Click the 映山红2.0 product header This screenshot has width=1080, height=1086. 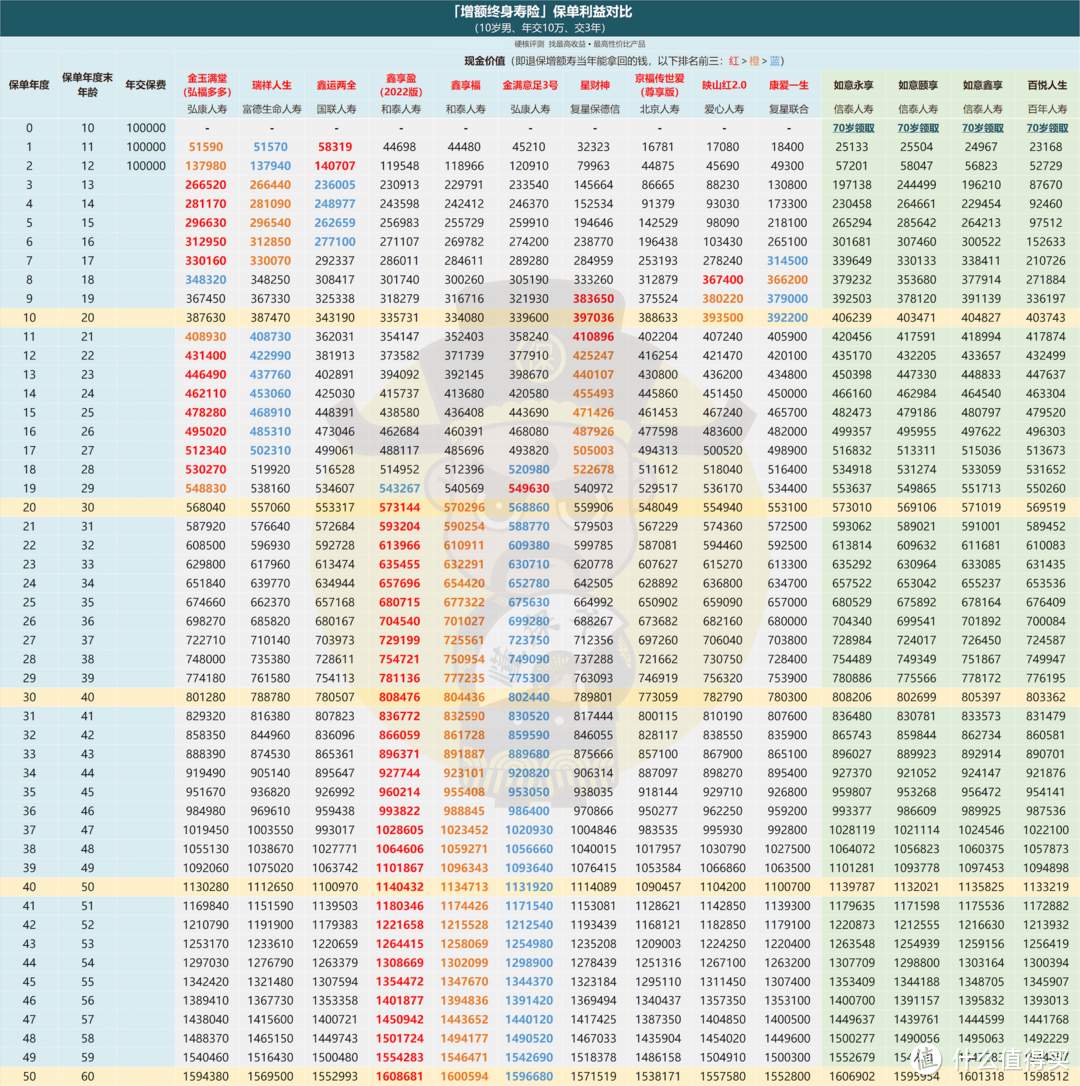(724, 85)
